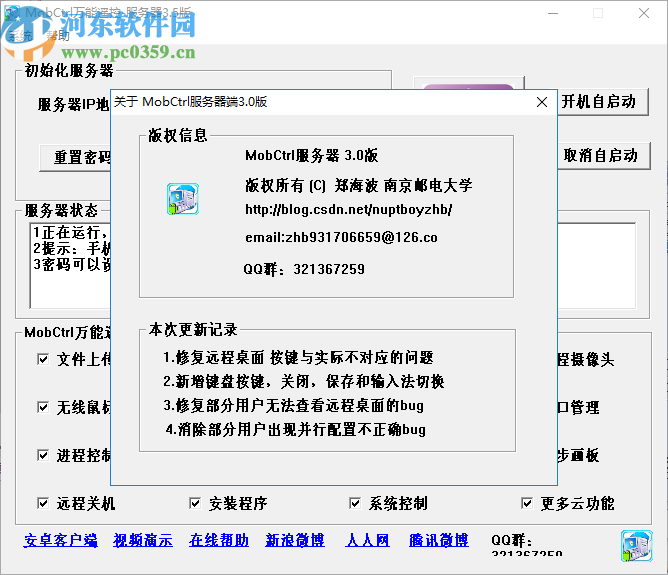This screenshot has height=575, width=668.
Task: Click the blog URL text in dialog
Action: click(x=348, y=210)
